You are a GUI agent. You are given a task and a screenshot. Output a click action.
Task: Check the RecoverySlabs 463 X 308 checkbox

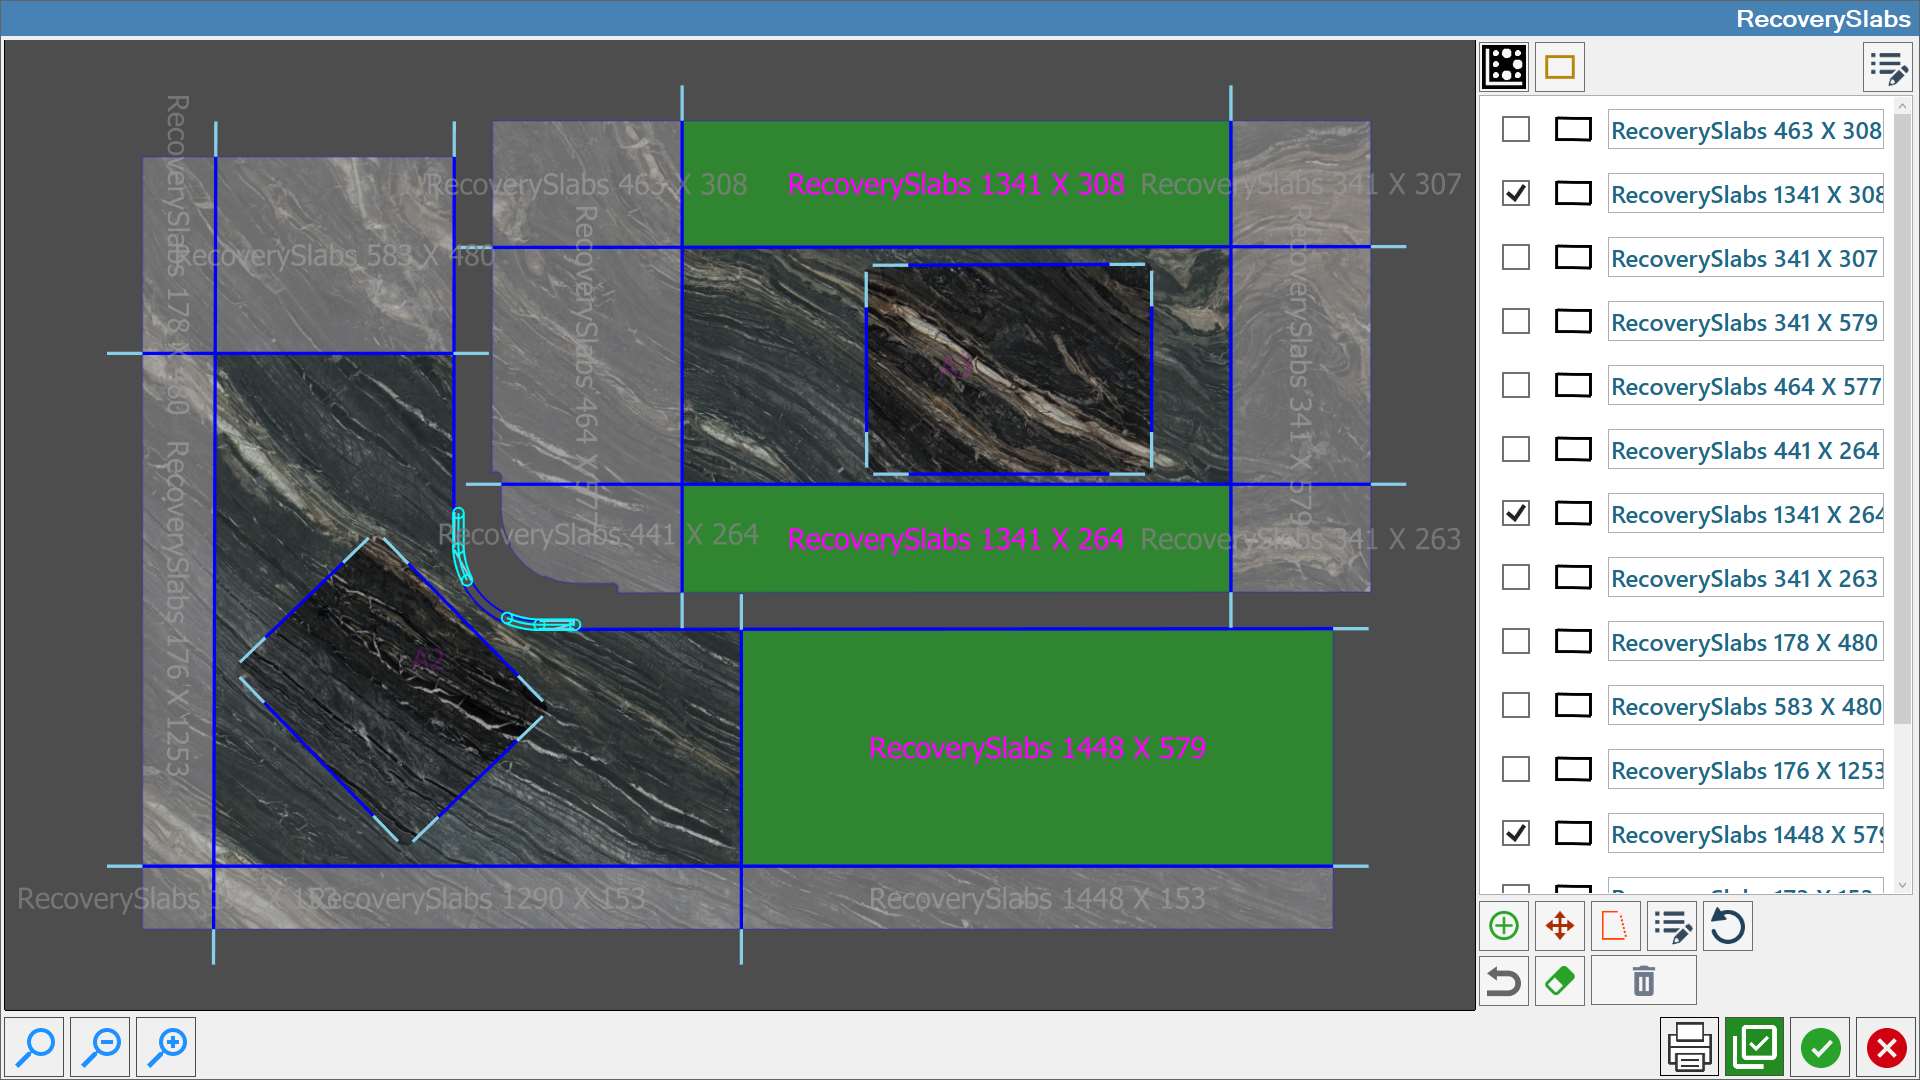coord(1516,130)
